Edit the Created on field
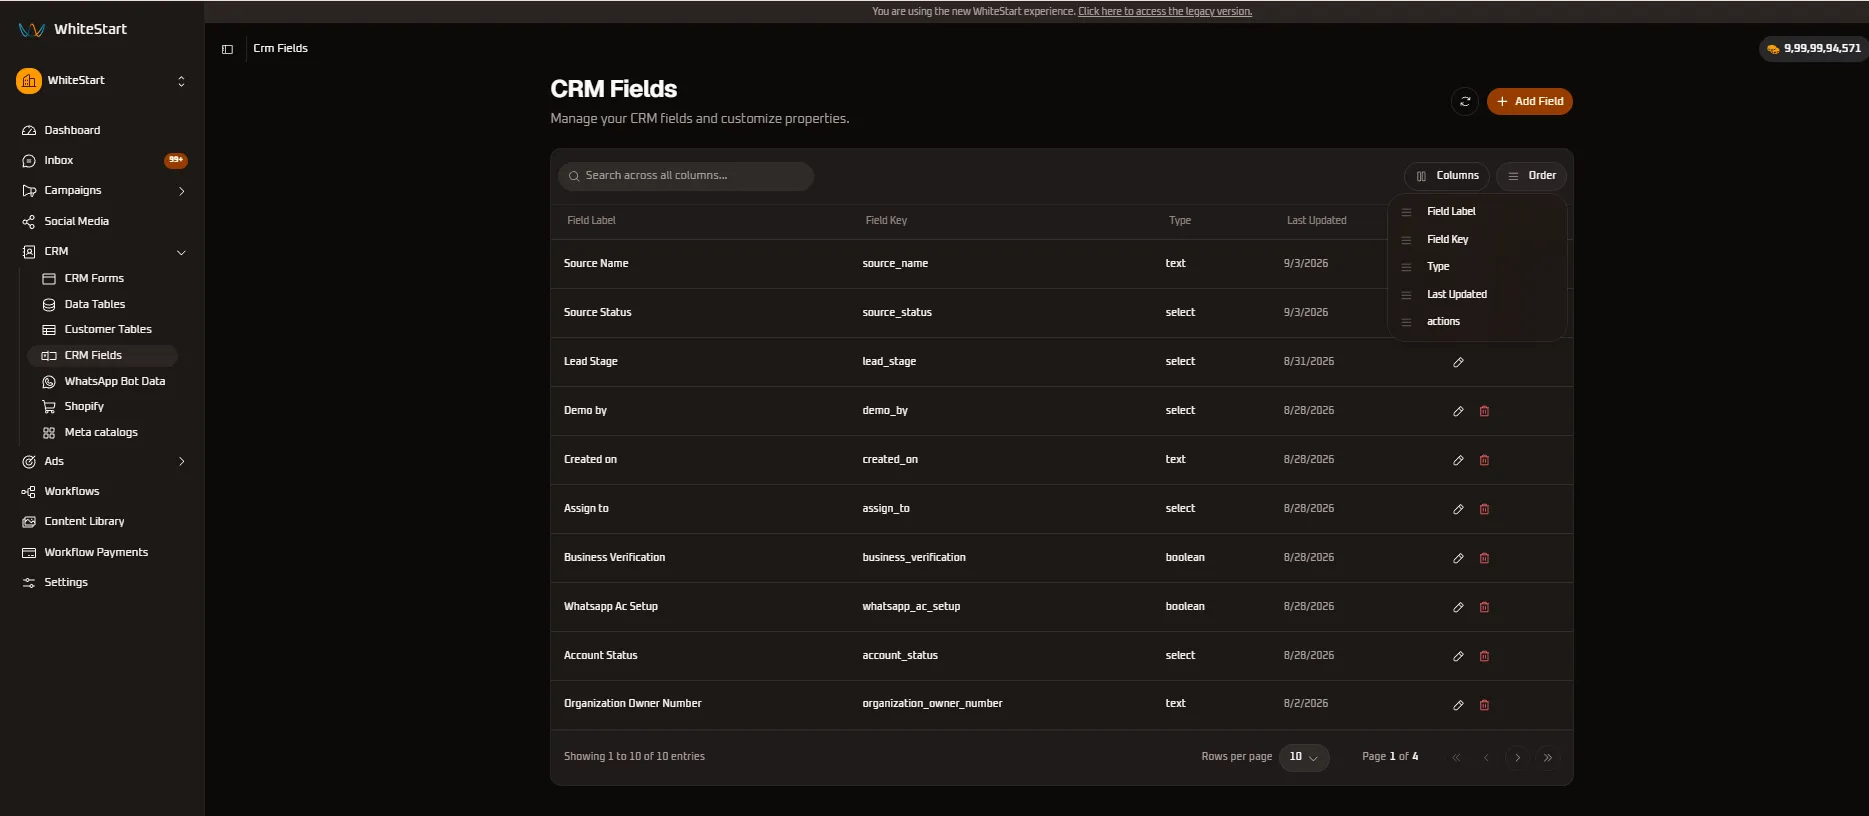The image size is (1869, 816). point(1458,460)
